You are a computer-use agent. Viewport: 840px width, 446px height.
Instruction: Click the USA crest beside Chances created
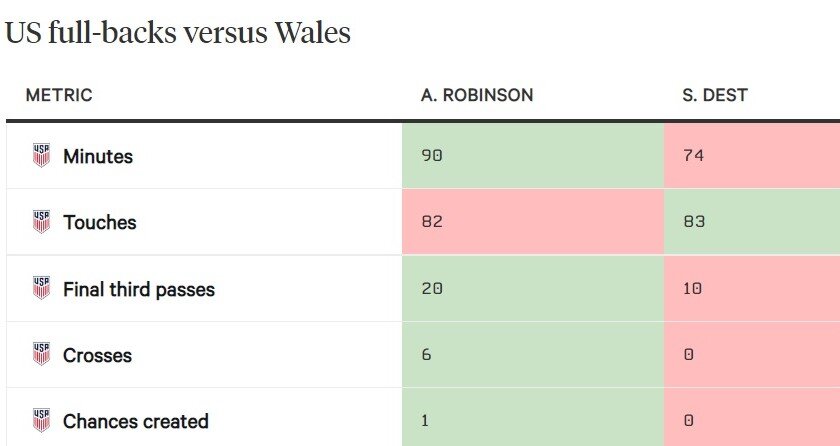41,420
